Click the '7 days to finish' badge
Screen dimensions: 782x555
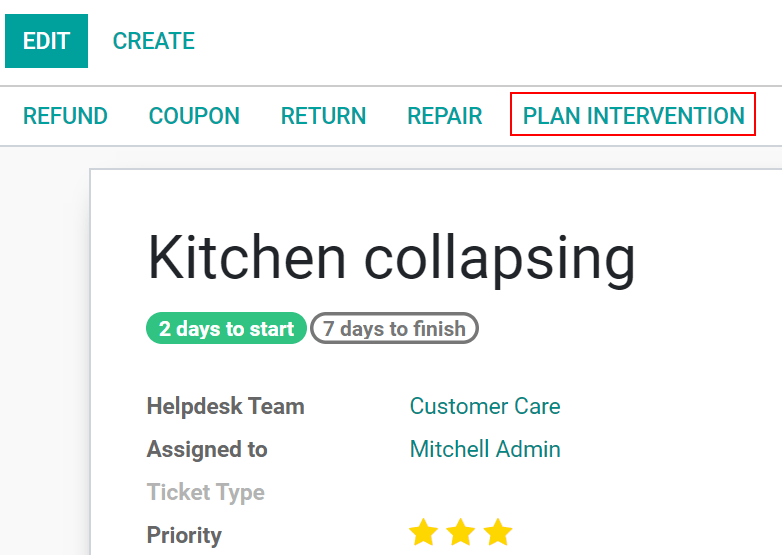tap(394, 329)
